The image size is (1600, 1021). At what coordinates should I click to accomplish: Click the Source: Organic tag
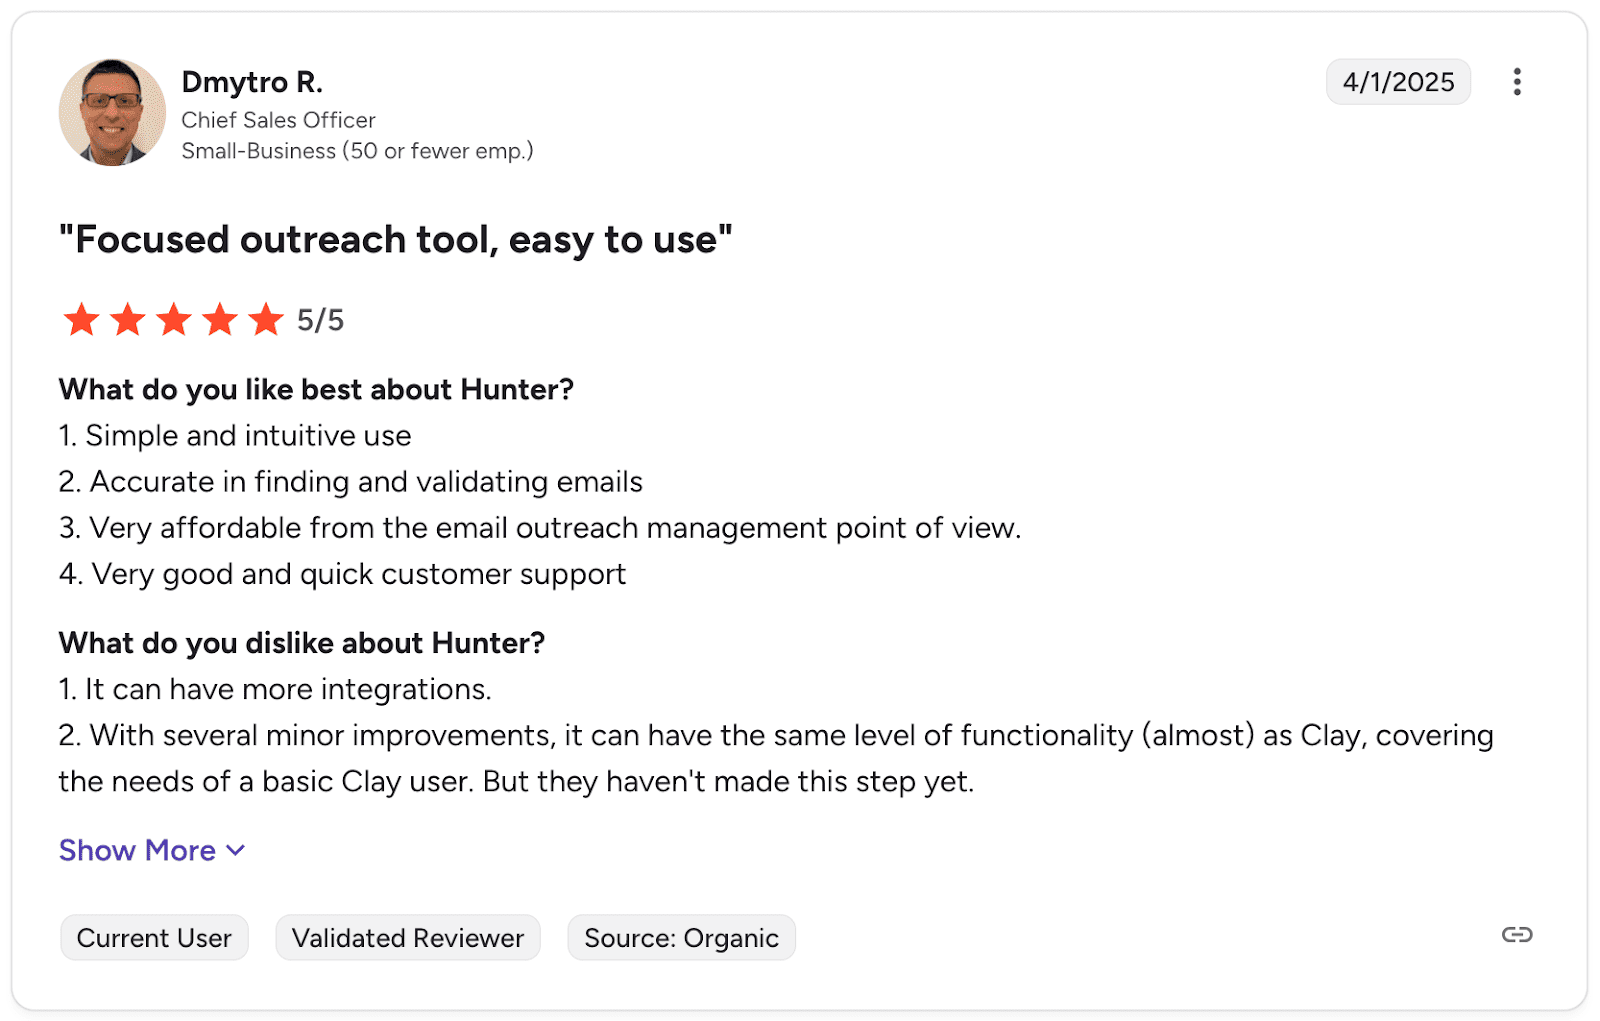point(681,938)
